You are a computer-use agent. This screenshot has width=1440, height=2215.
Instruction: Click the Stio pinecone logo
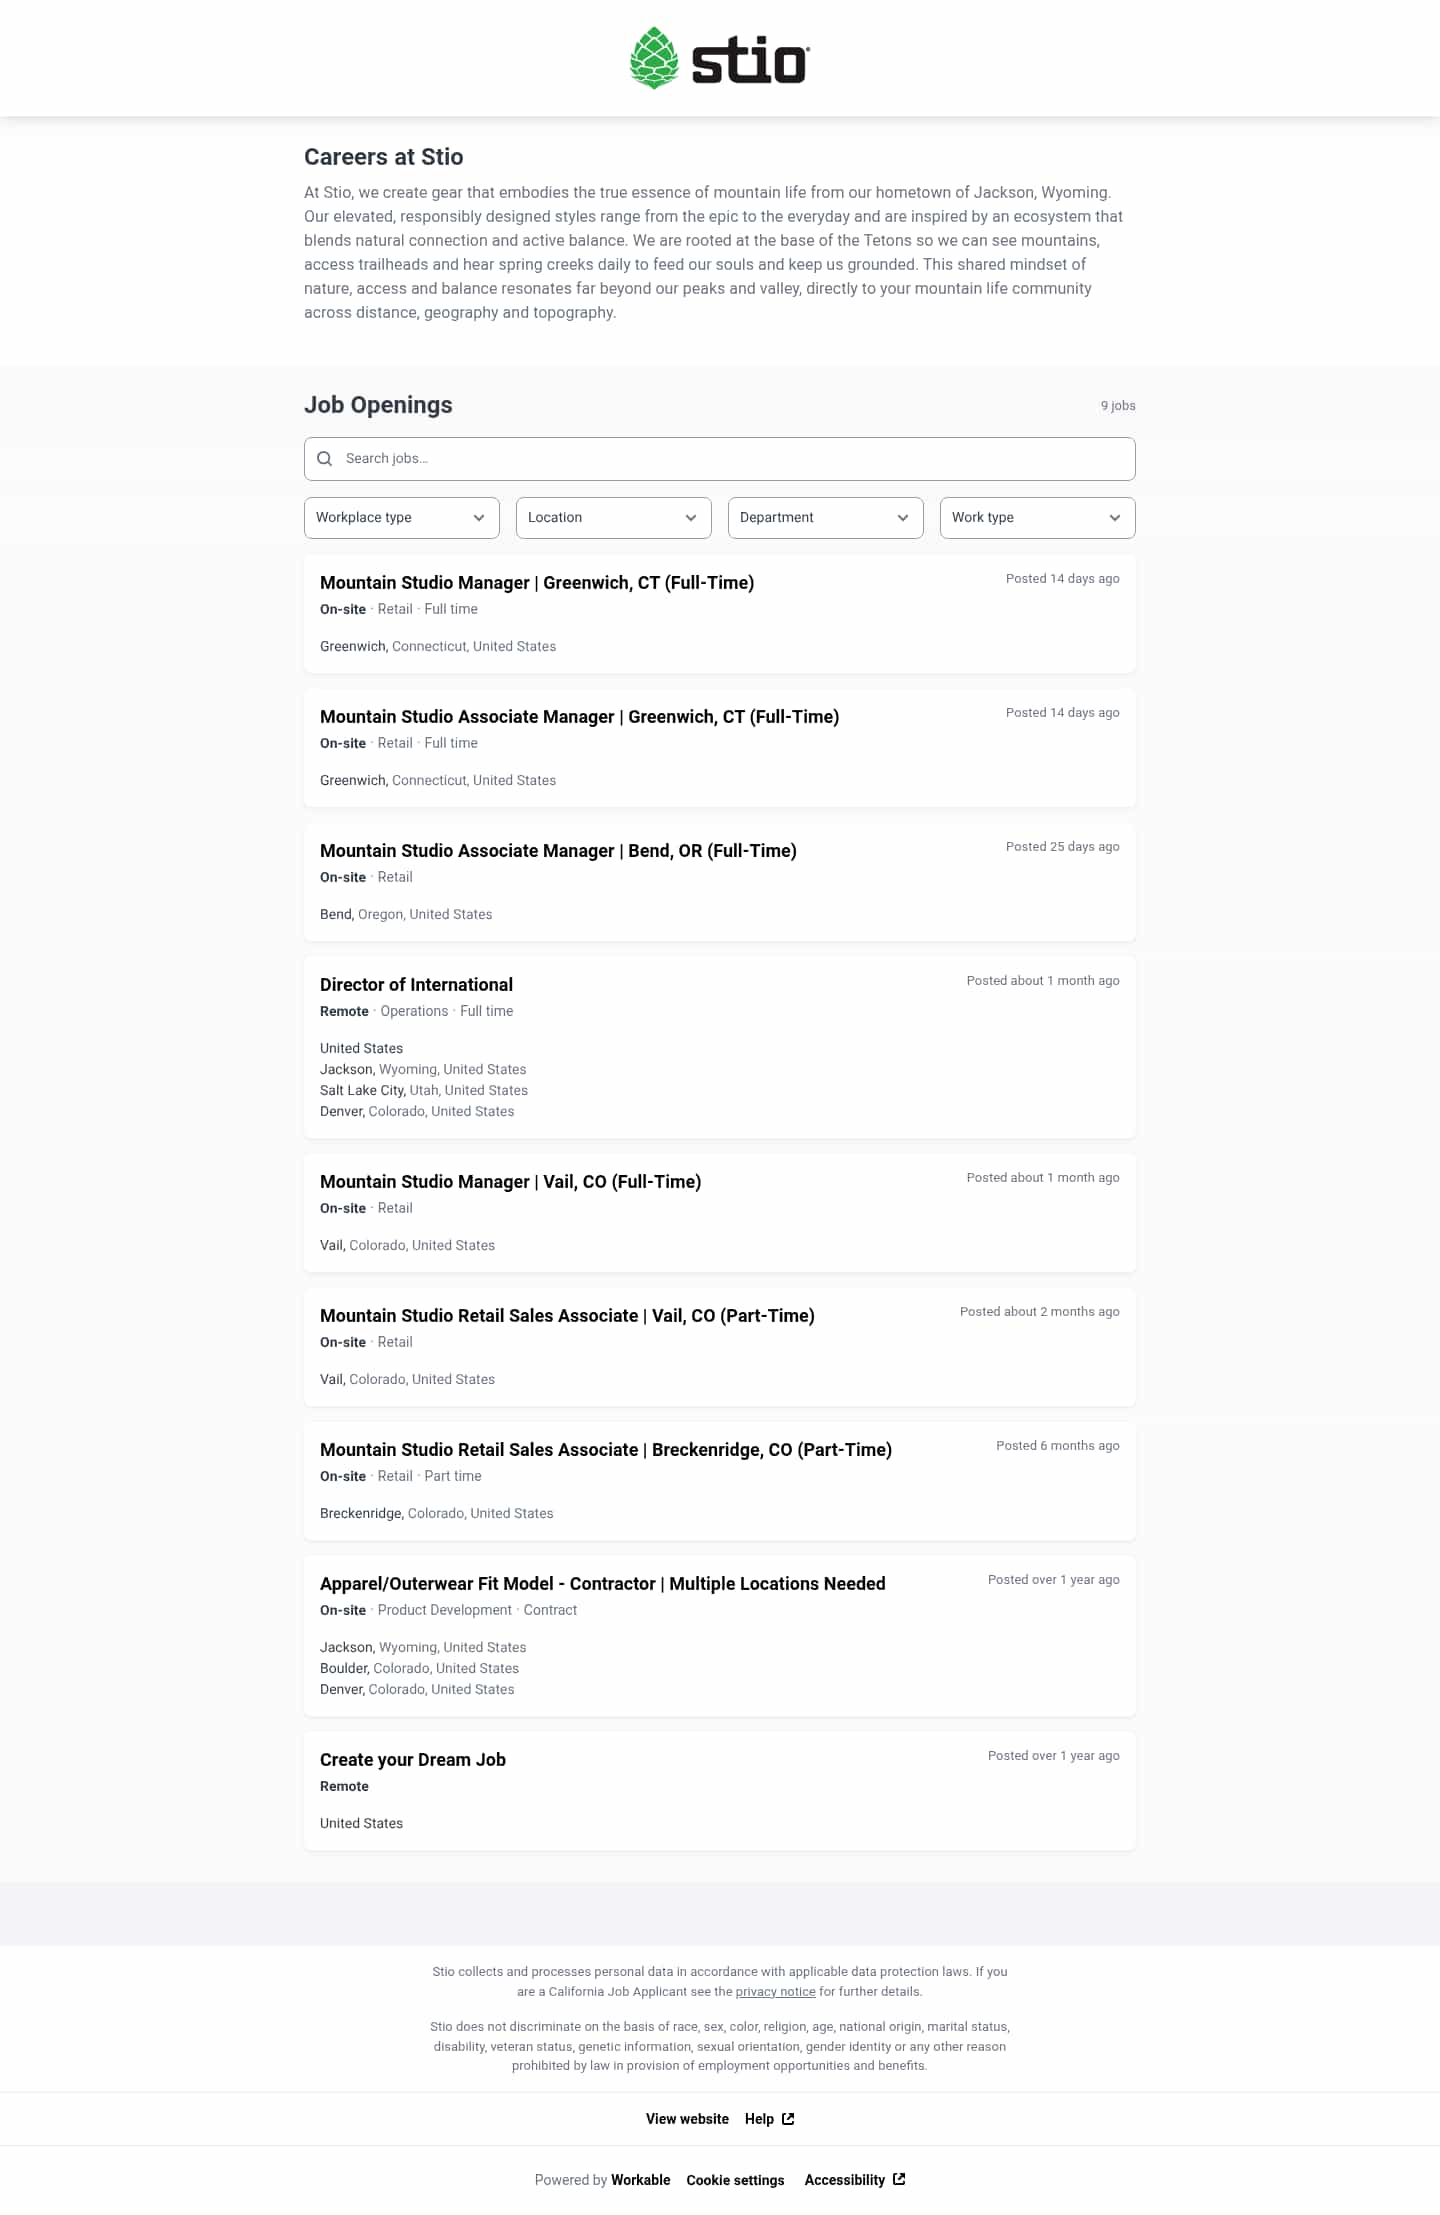click(x=654, y=58)
